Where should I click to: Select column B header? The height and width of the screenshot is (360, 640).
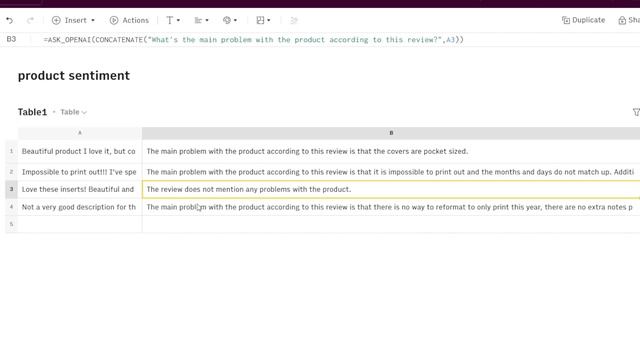pos(391,133)
